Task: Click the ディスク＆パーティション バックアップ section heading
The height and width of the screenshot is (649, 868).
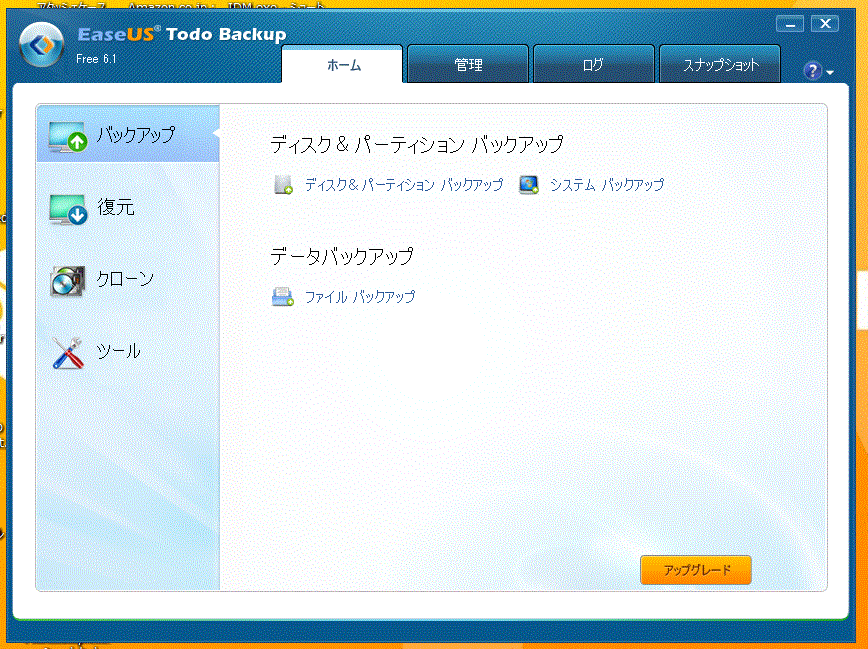Action: pos(417,145)
